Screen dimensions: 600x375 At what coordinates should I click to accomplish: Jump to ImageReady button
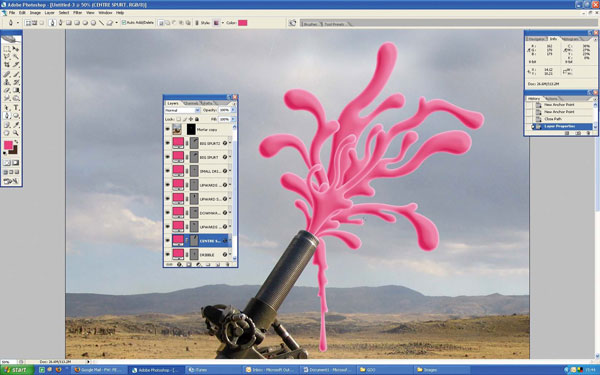coord(11,181)
